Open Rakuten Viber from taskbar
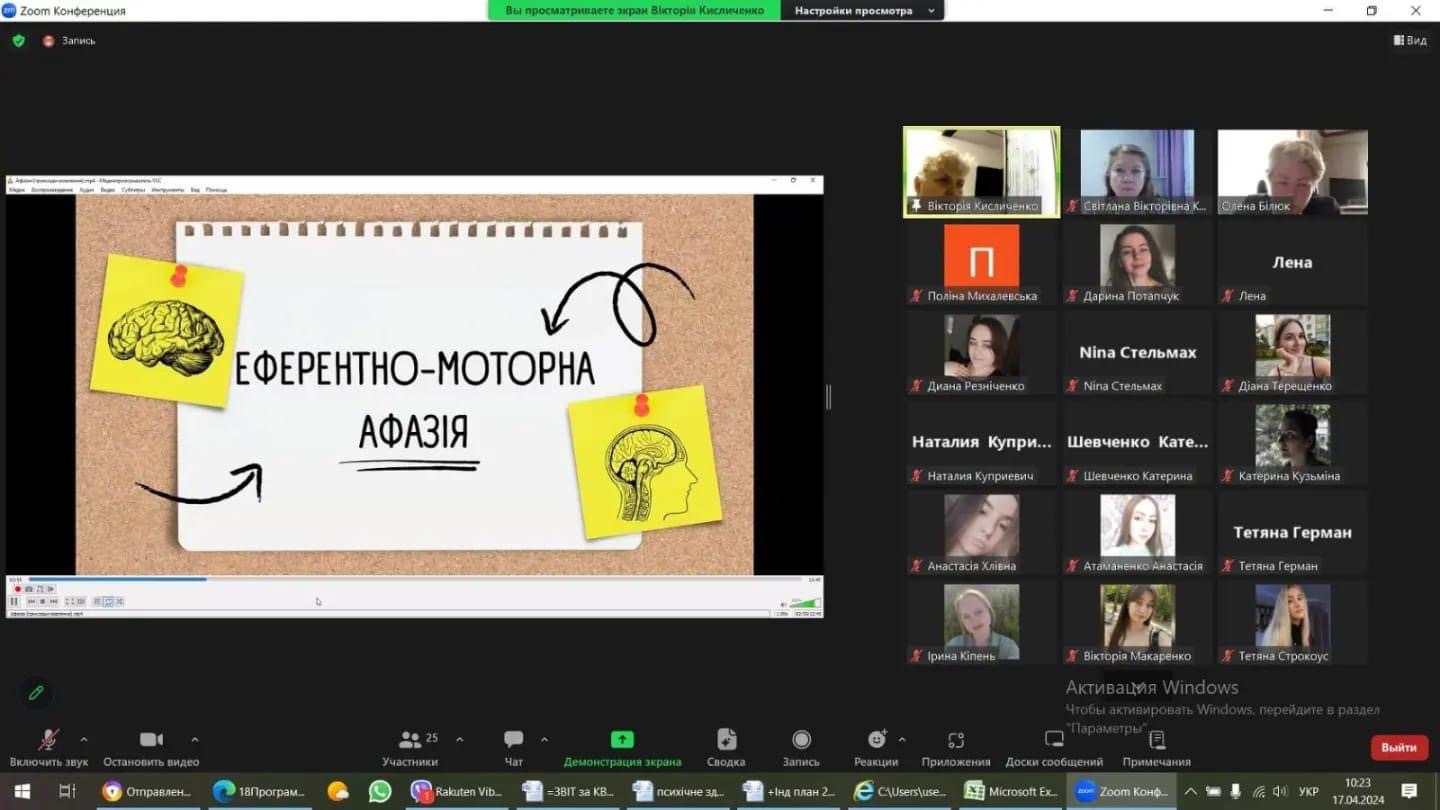The image size is (1440, 810). 456,791
